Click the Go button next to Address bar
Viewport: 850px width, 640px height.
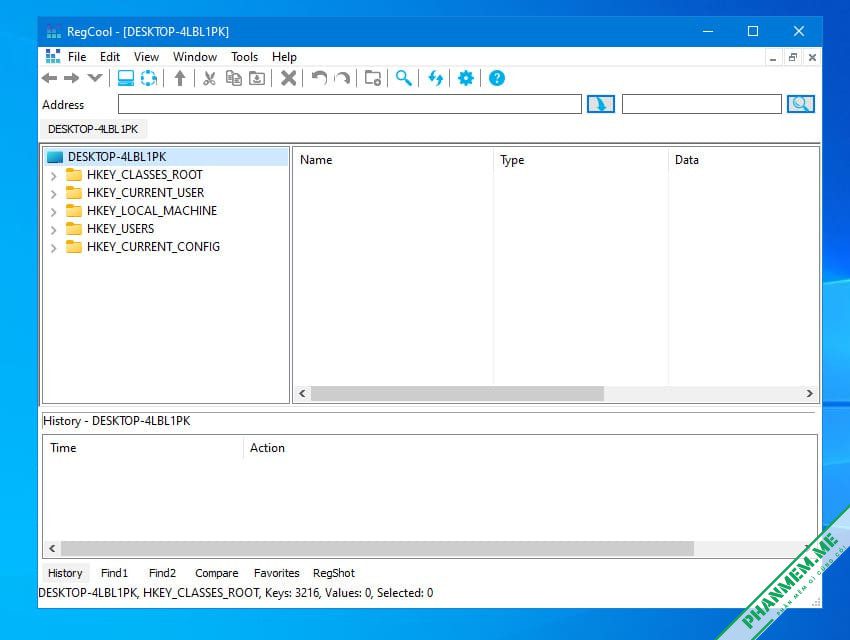(x=601, y=104)
